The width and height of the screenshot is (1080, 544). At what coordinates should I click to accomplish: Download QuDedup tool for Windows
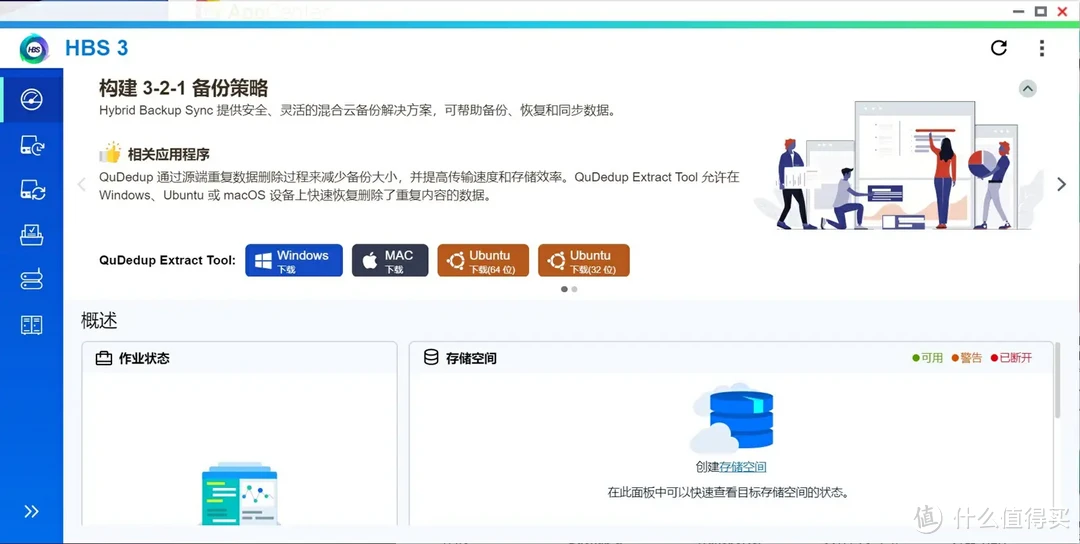tap(293, 260)
